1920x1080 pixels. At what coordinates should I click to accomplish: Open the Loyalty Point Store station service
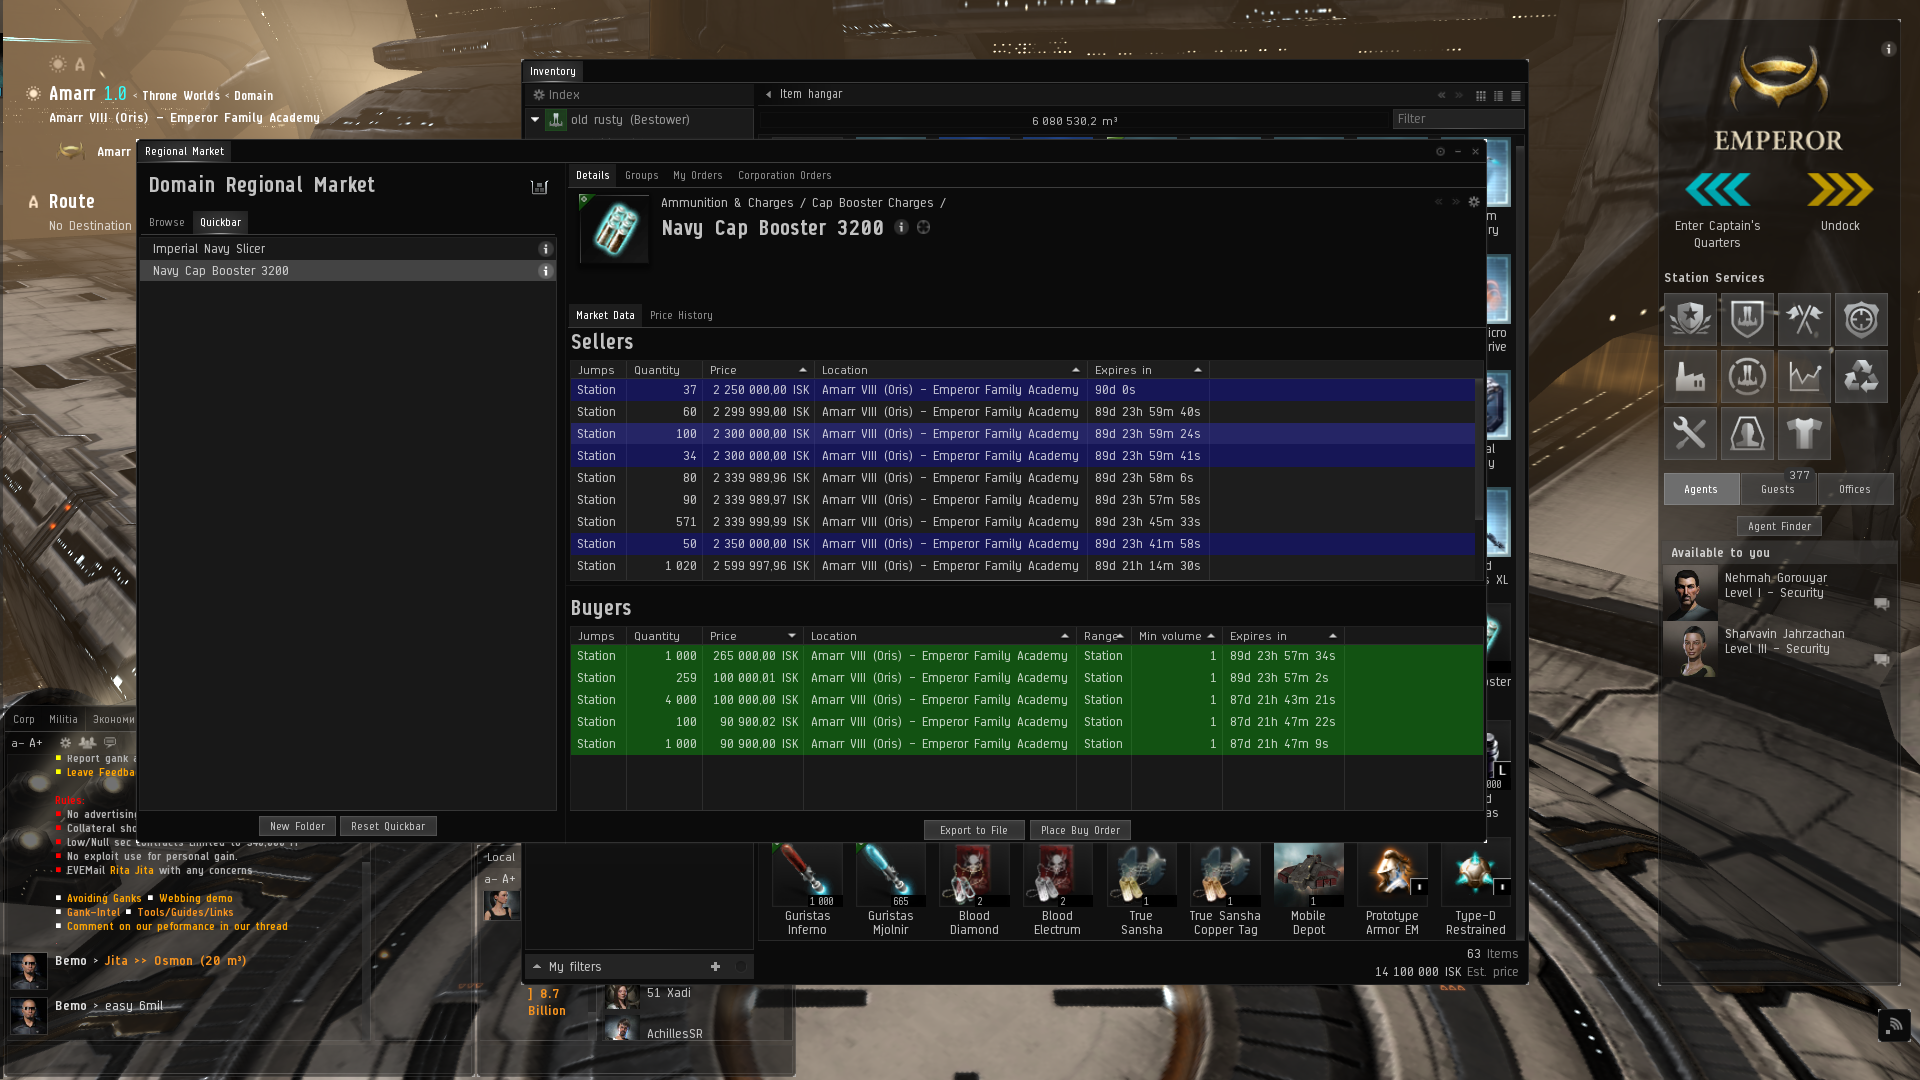(1690, 319)
